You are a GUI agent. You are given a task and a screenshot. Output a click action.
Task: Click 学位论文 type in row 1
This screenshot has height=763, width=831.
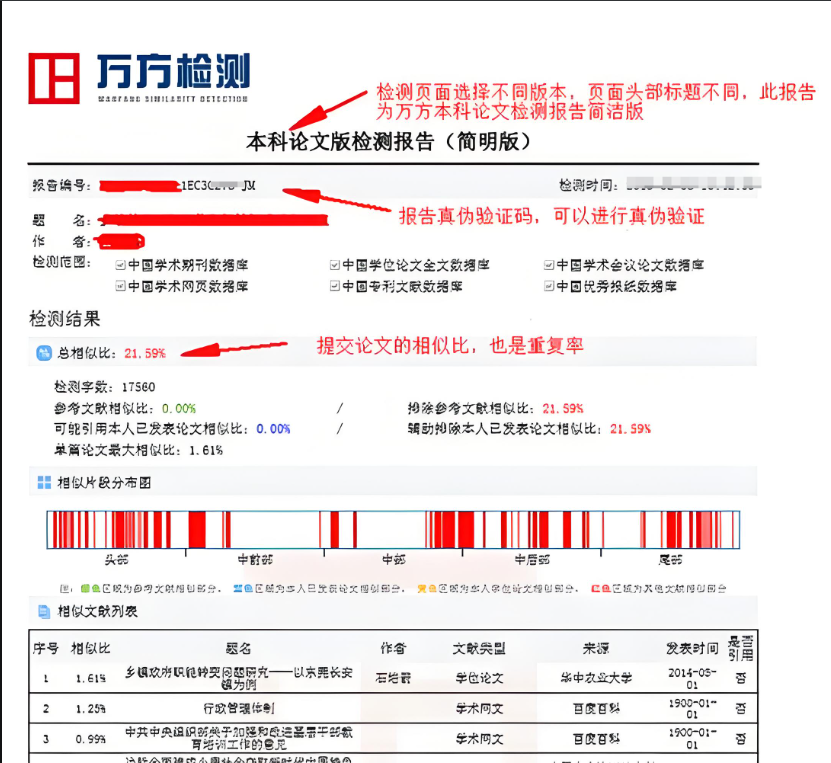[x=480, y=678]
